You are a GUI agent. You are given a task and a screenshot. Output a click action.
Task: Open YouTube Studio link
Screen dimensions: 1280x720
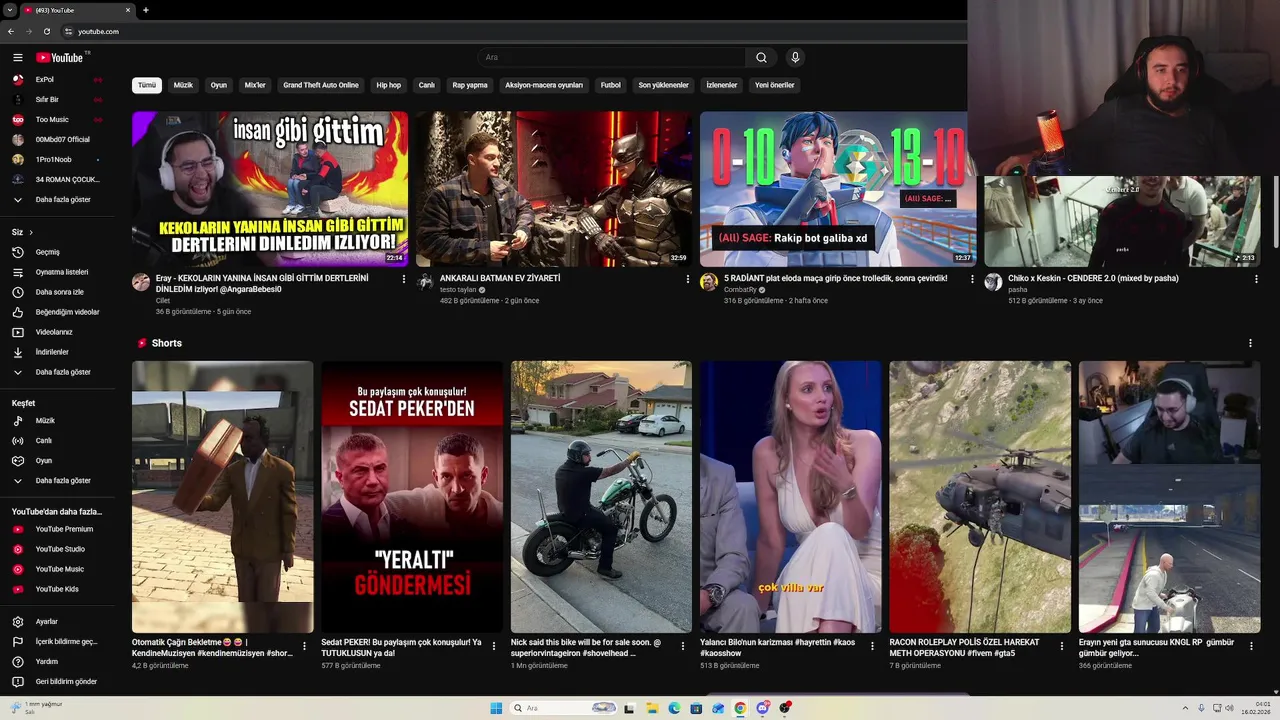[58, 549]
